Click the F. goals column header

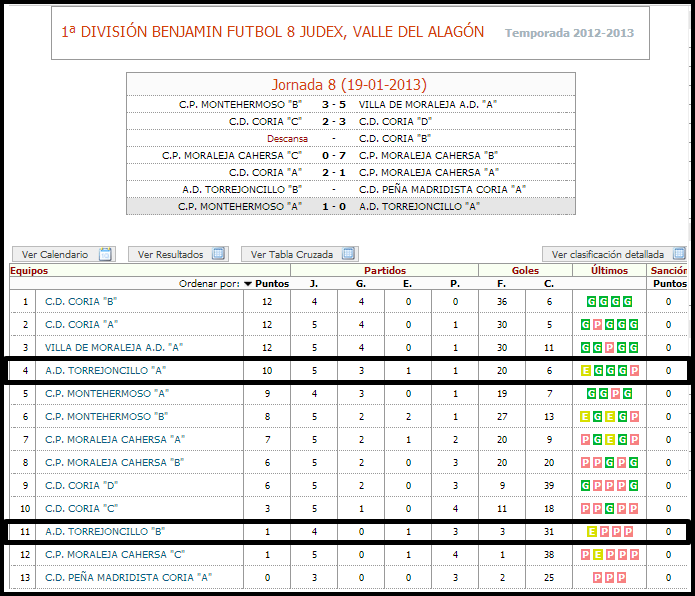pyautogui.click(x=501, y=284)
